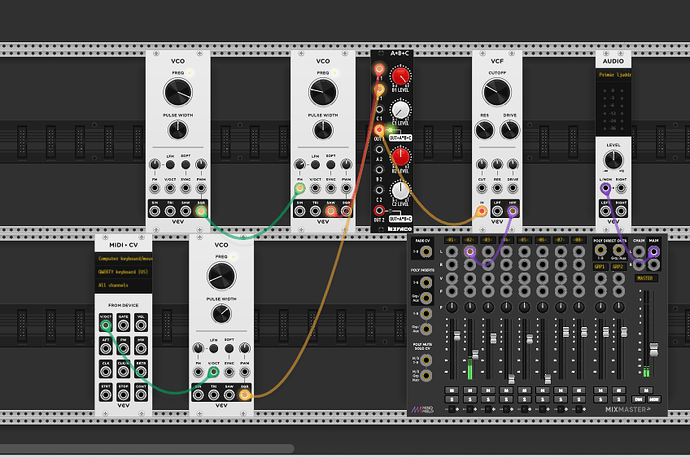690x458 pixels.
Task: Click the MIDI-CV GATE output port
Action: pyautogui.click(x=125, y=324)
